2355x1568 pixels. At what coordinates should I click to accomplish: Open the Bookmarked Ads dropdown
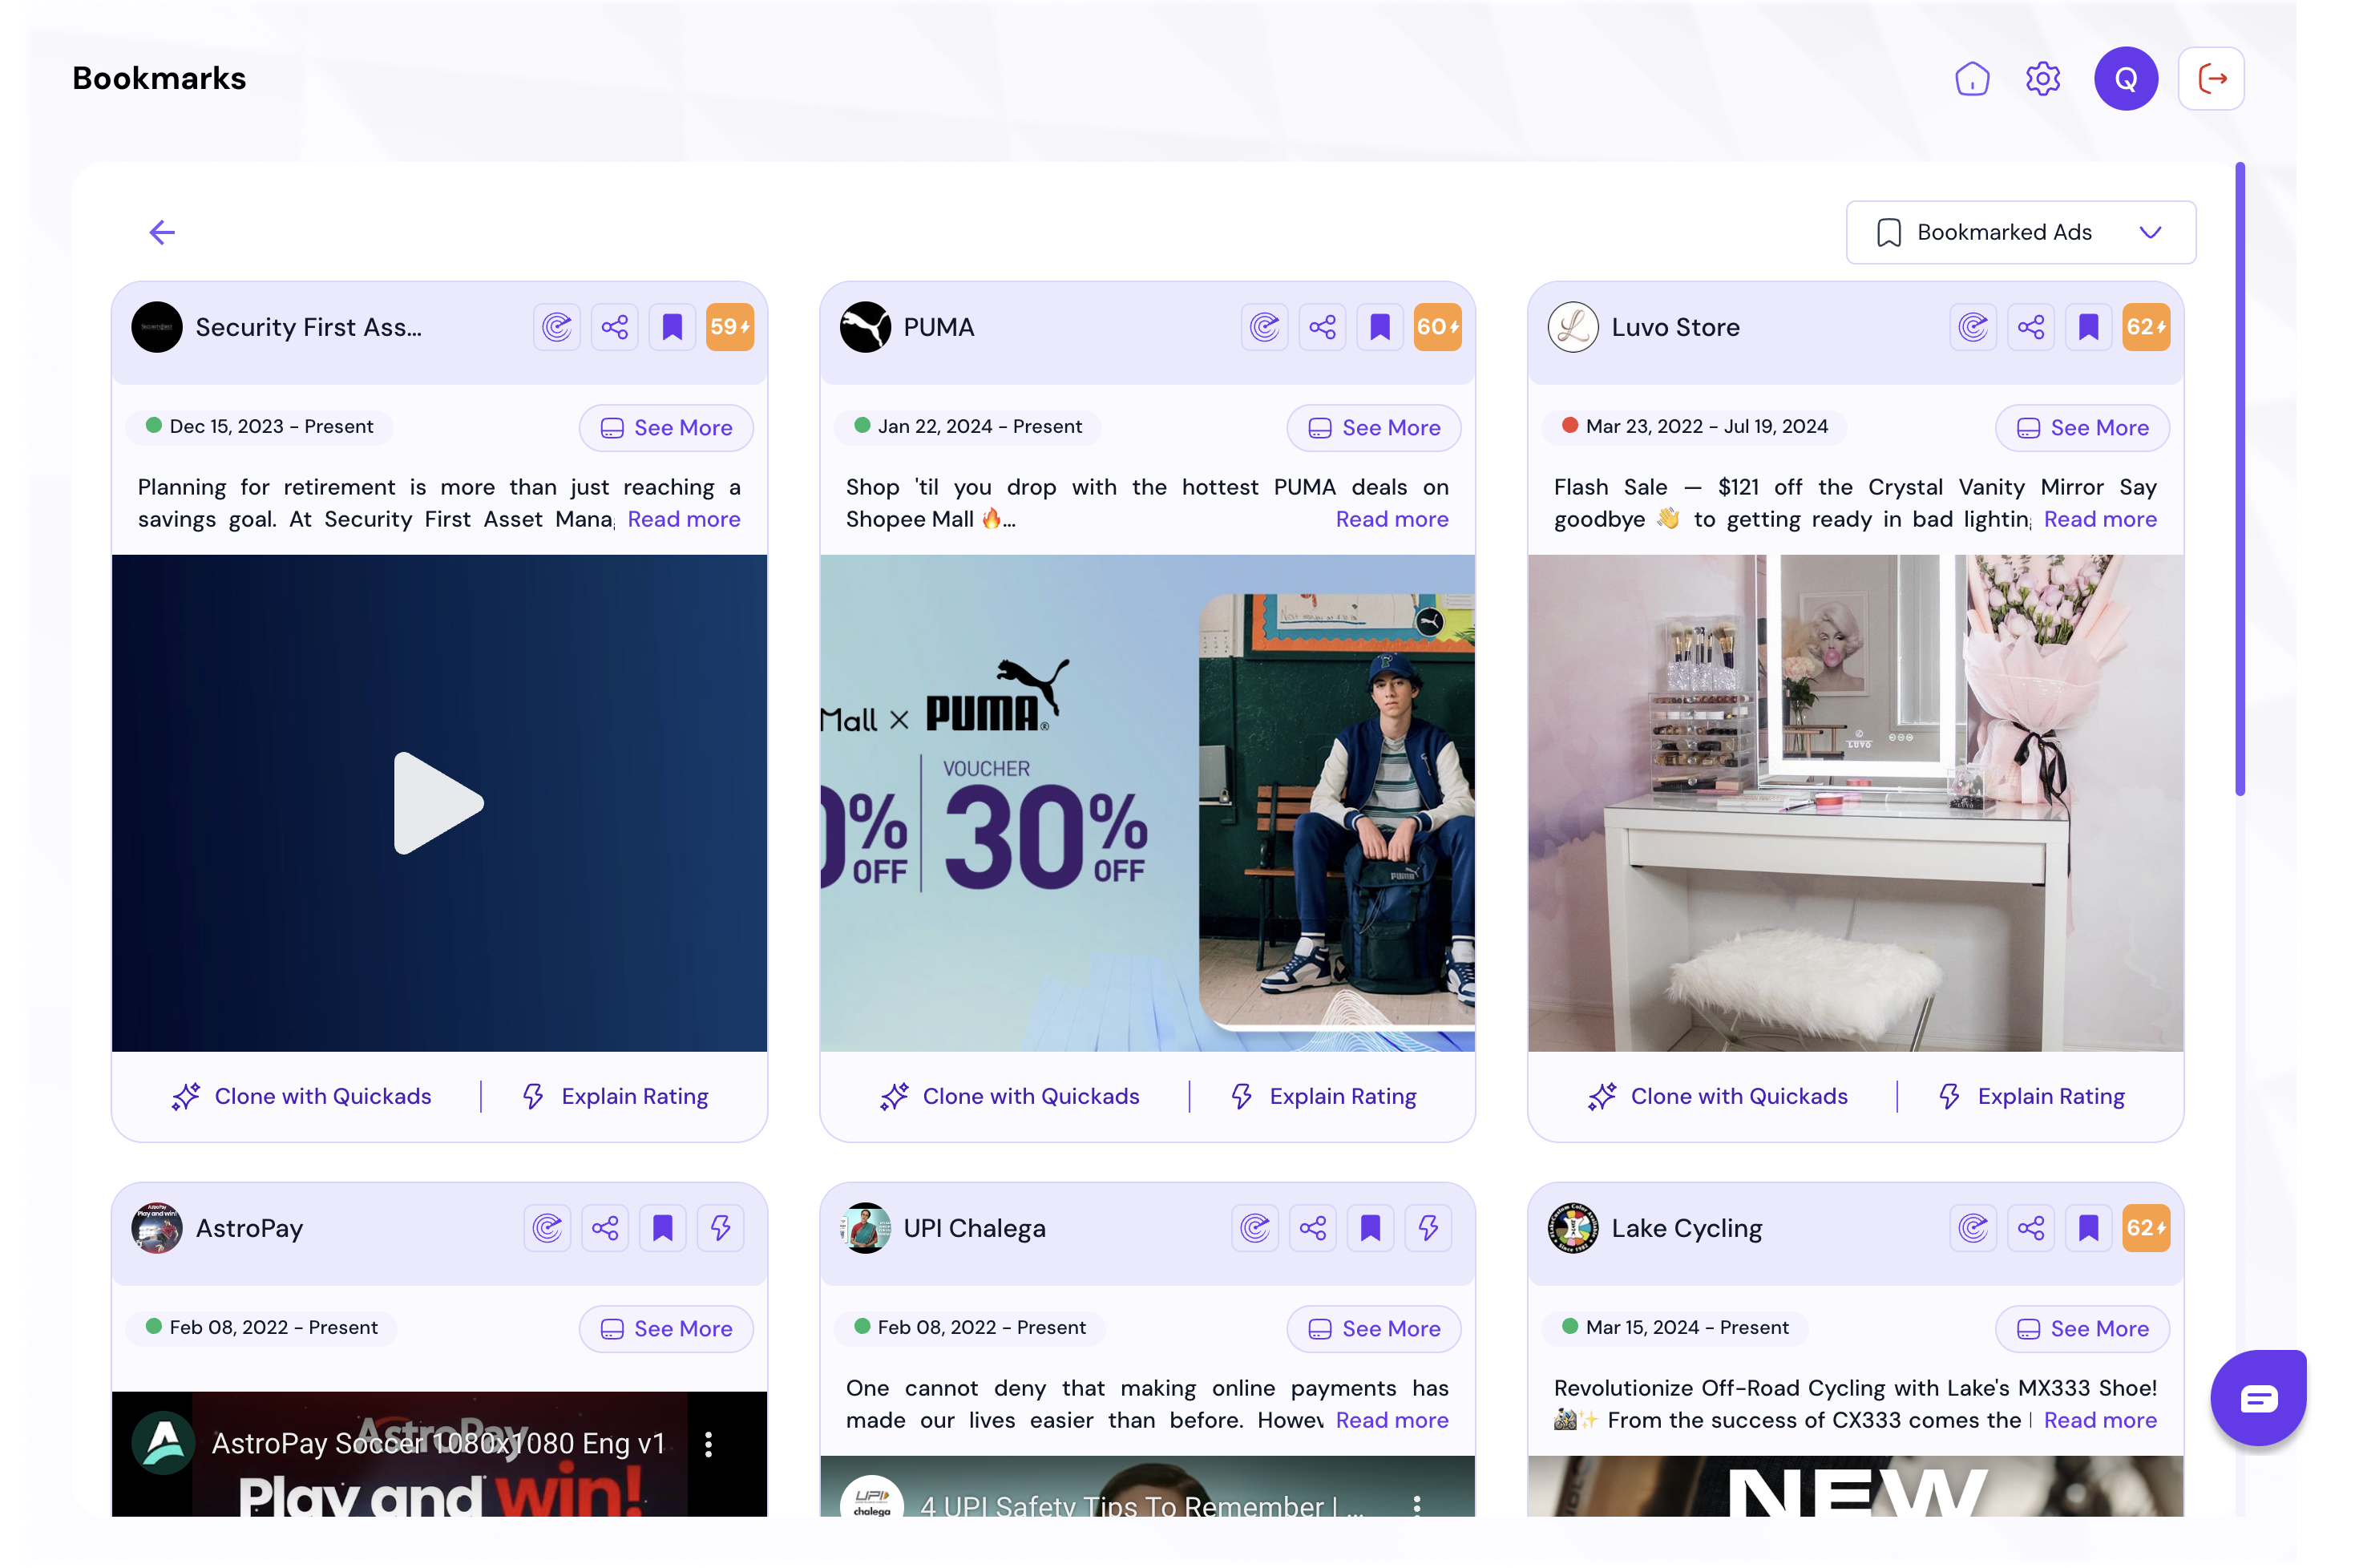[2020, 232]
